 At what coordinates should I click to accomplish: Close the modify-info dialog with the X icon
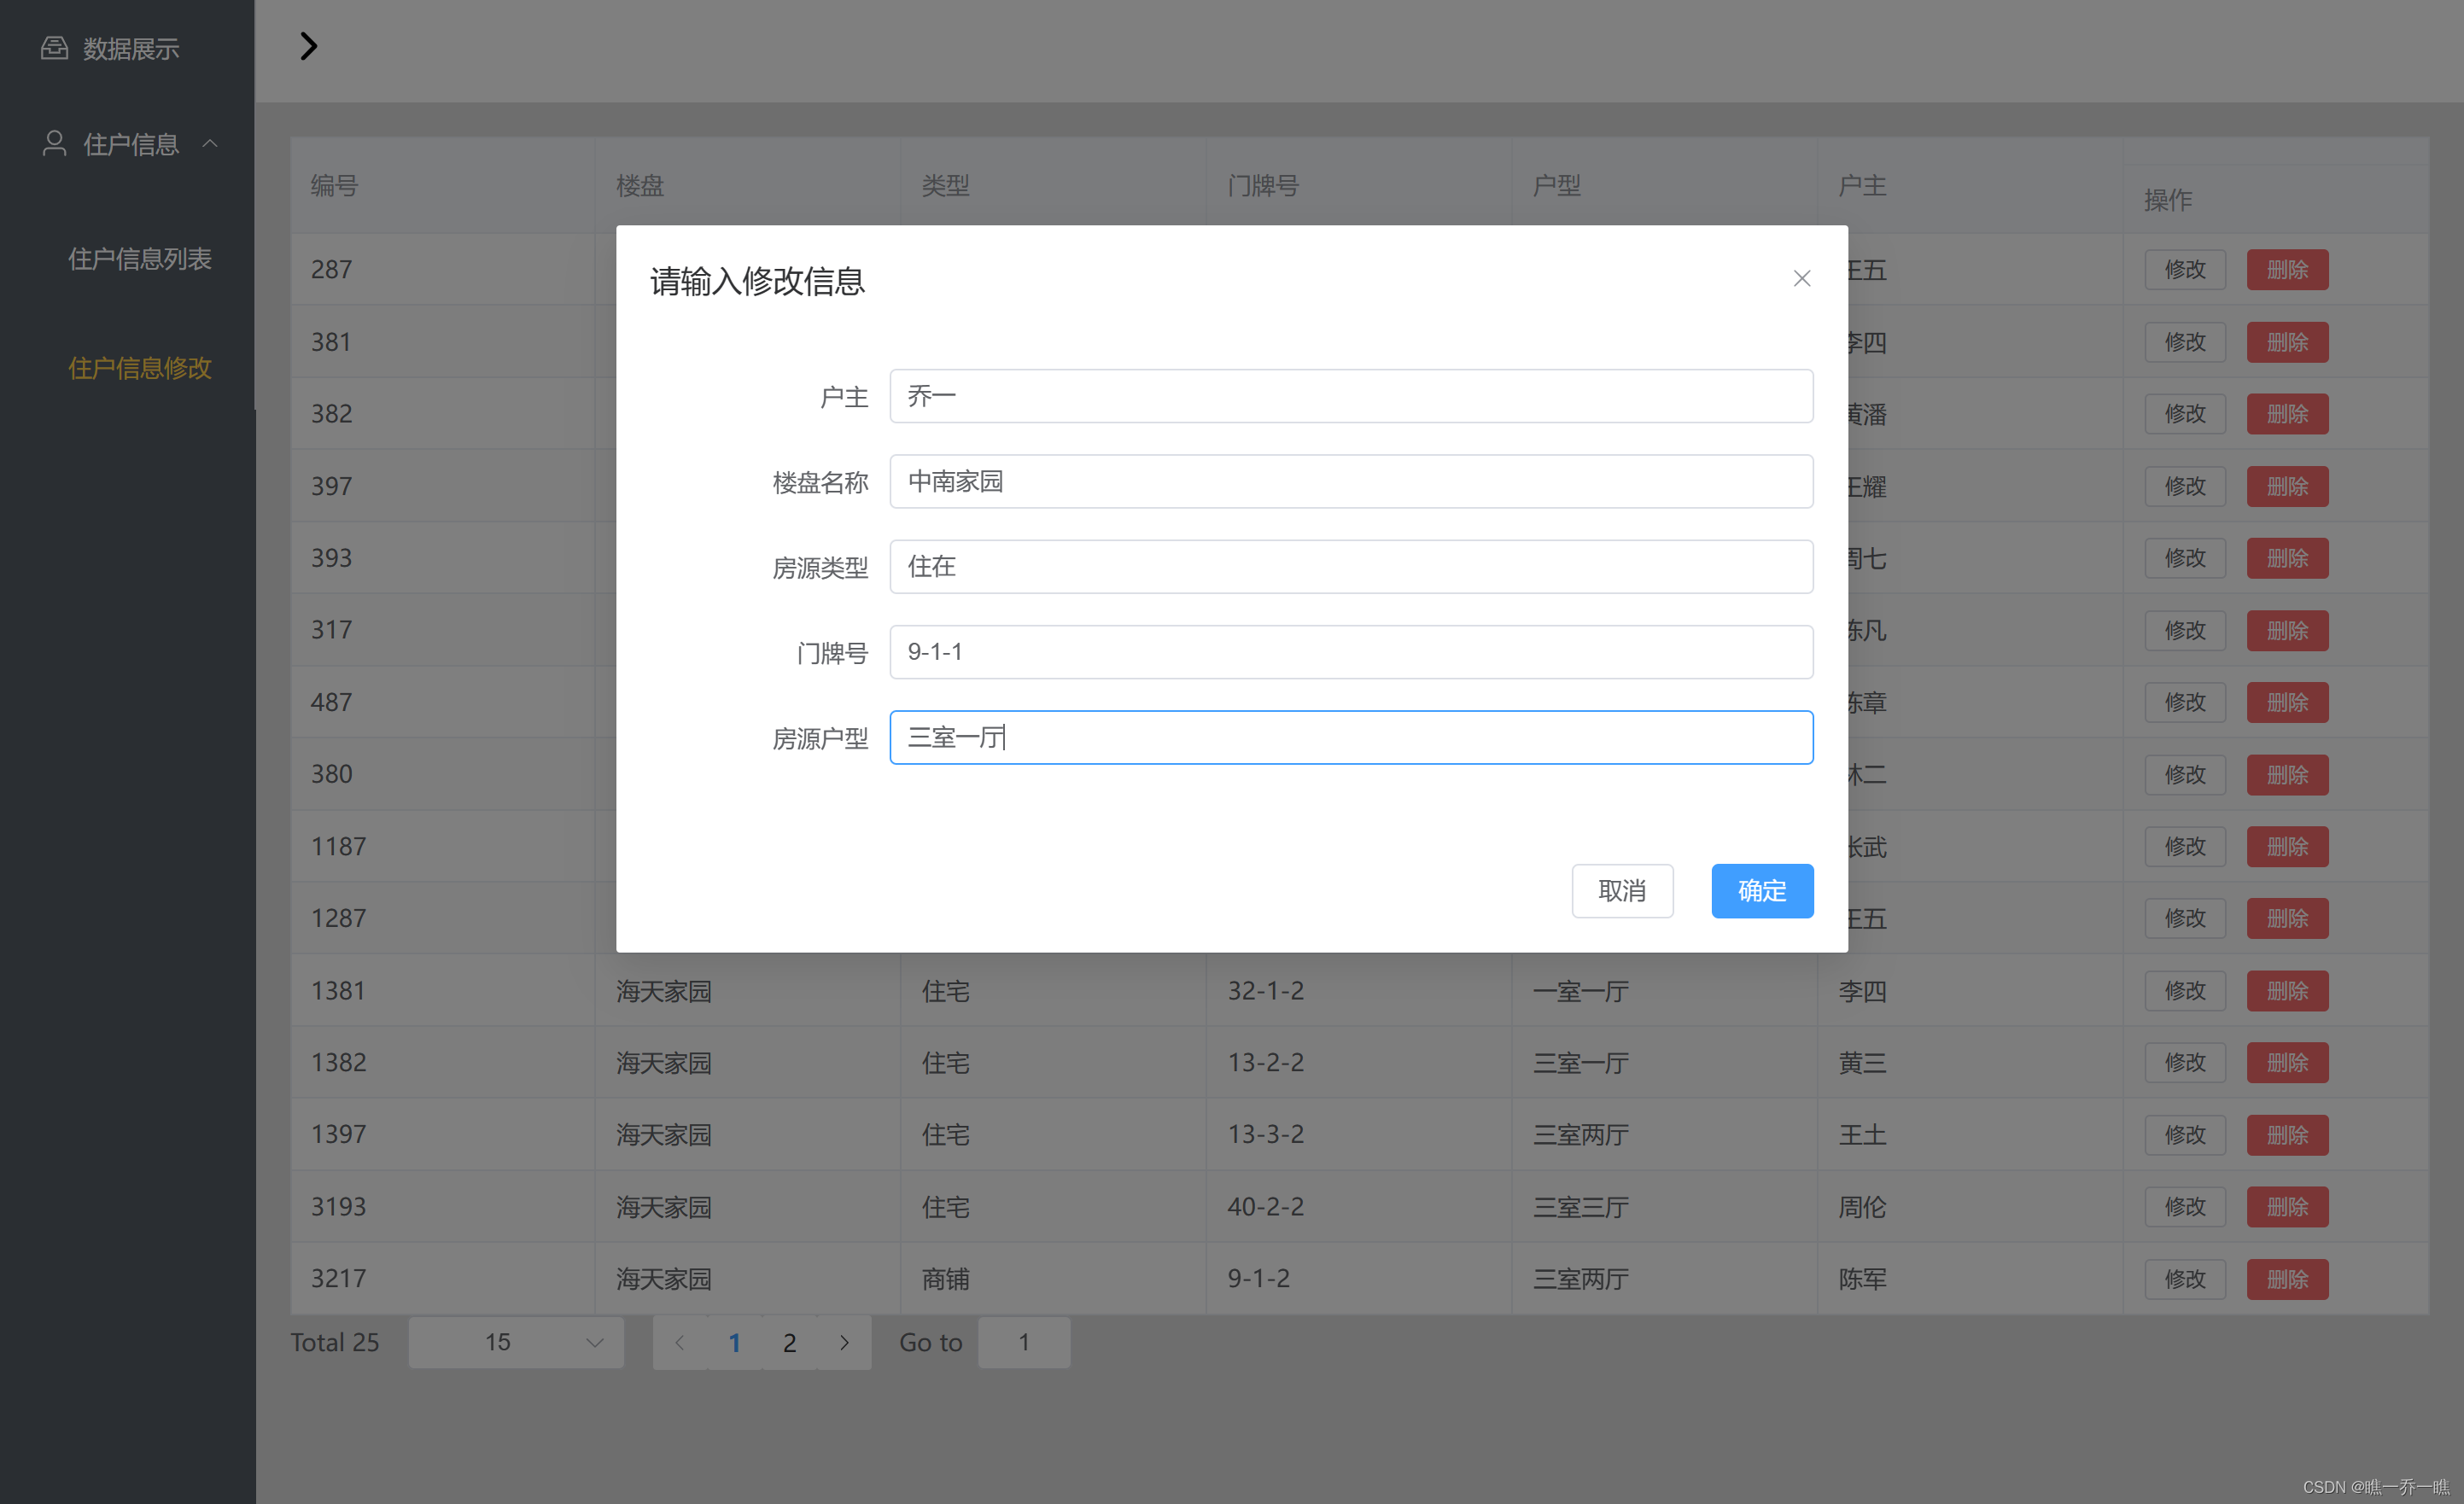(1802, 279)
